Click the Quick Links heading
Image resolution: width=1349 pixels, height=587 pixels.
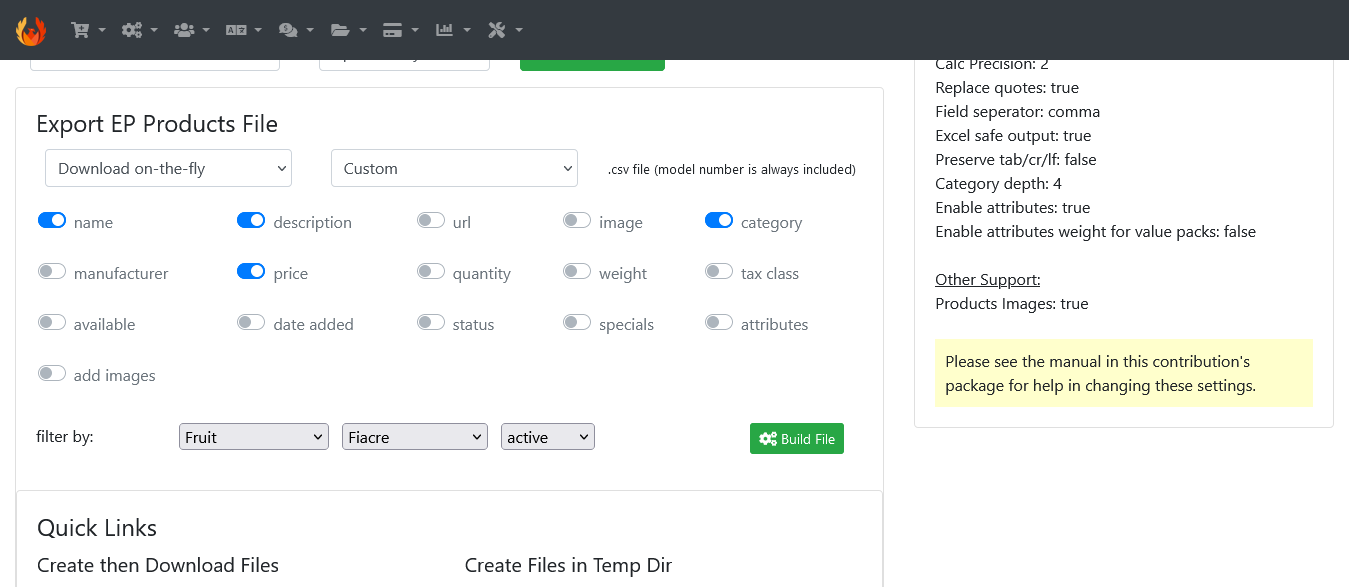(x=97, y=528)
